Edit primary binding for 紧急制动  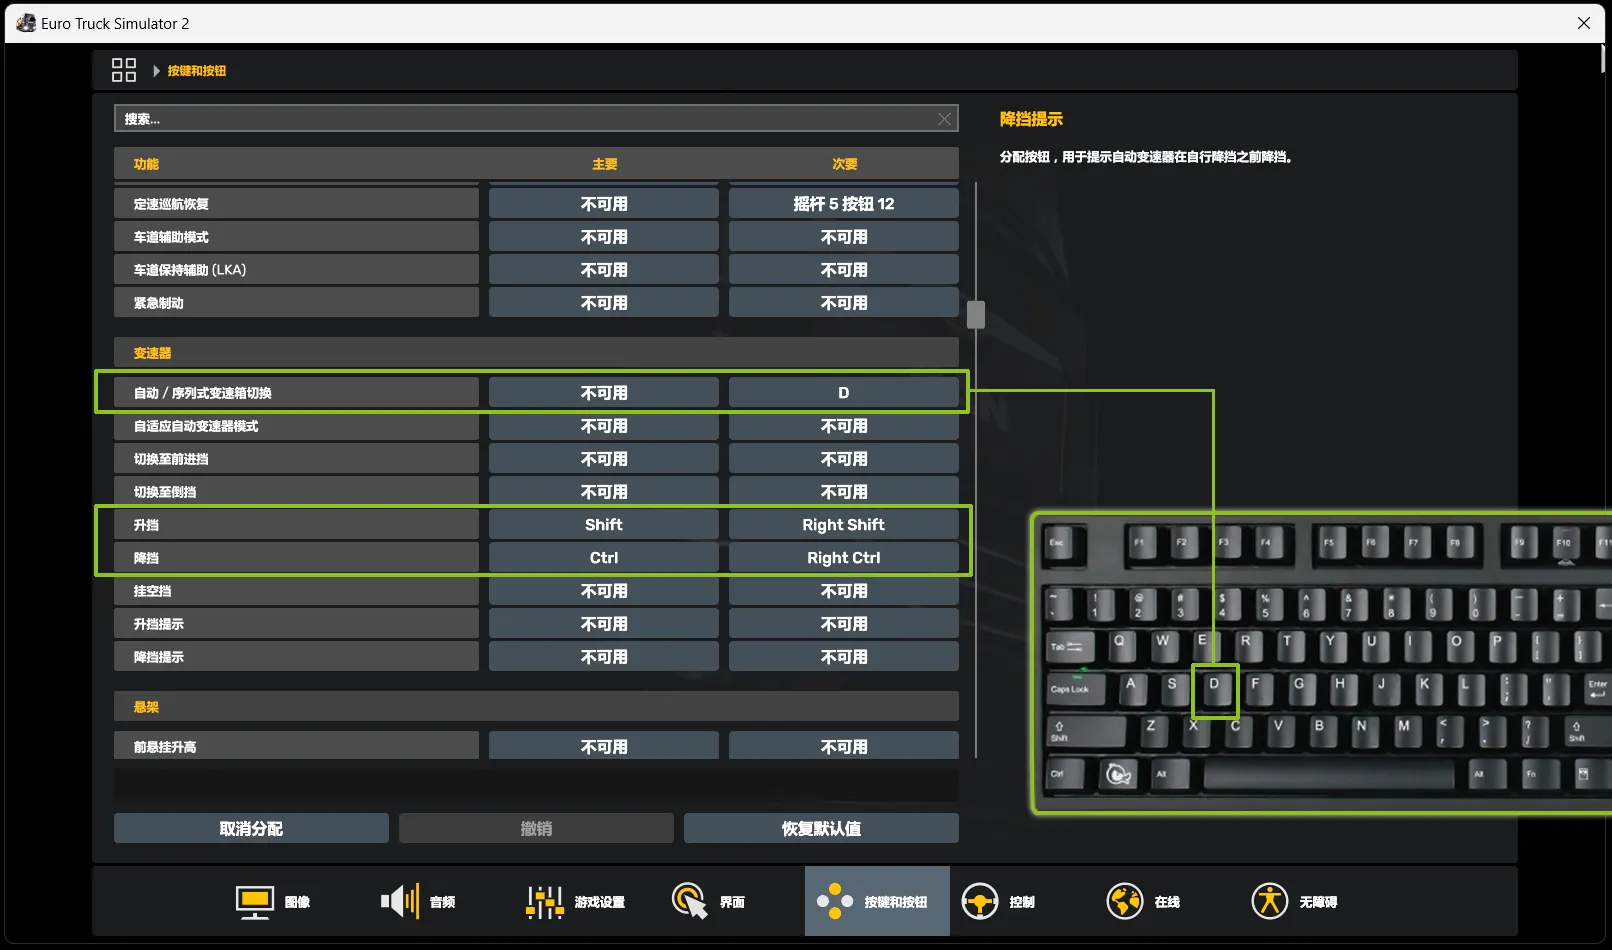[604, 303]
